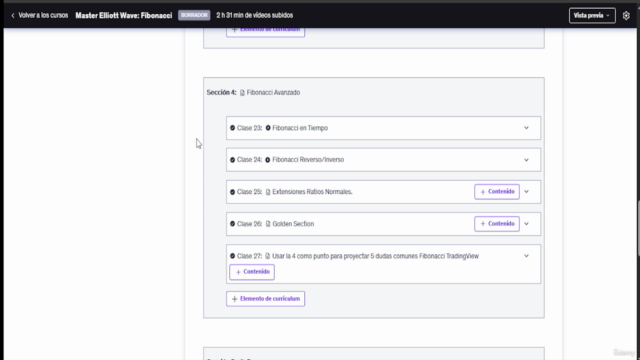Click the section title Fibonacci Avanzado

pyautogui.click(x=273, y=93)
